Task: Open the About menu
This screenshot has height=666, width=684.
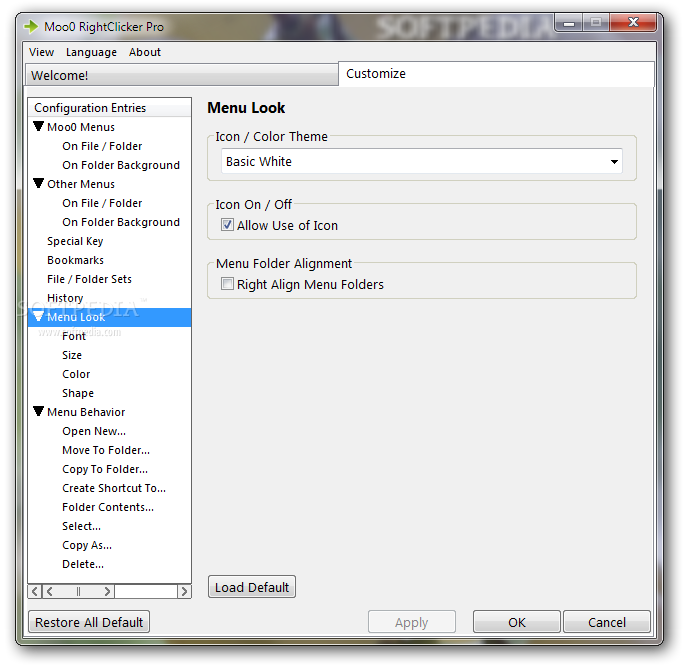Action: [x=145, y=52]
